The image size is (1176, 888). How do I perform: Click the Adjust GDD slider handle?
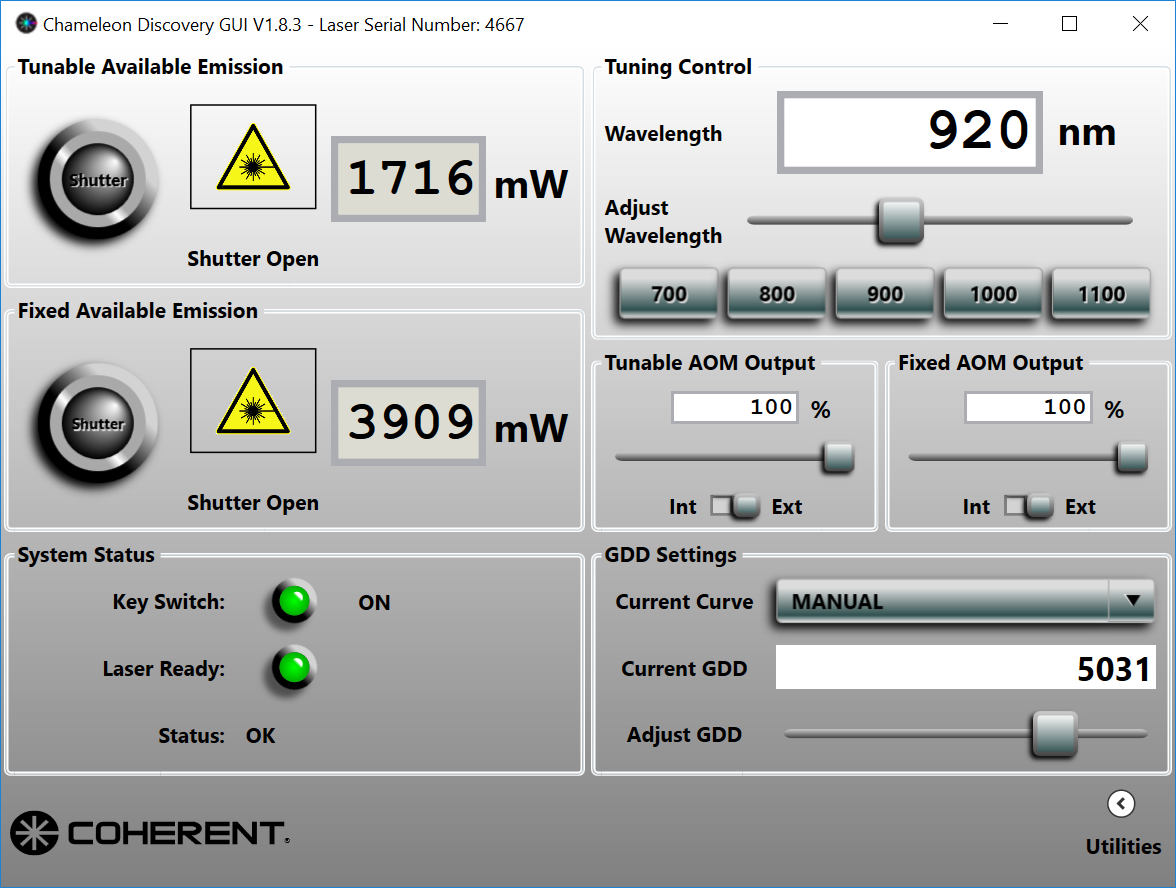1054,734
